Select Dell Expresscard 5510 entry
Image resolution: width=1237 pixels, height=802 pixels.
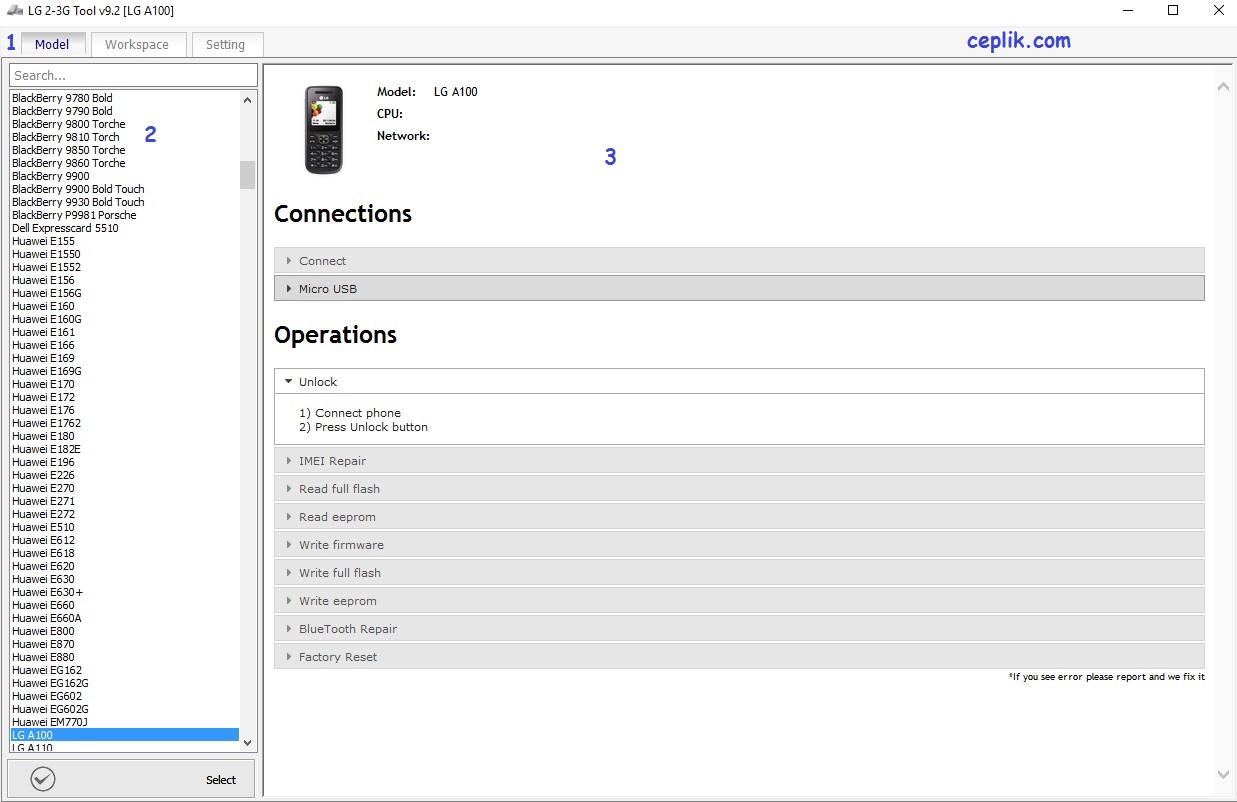point(65,228)
